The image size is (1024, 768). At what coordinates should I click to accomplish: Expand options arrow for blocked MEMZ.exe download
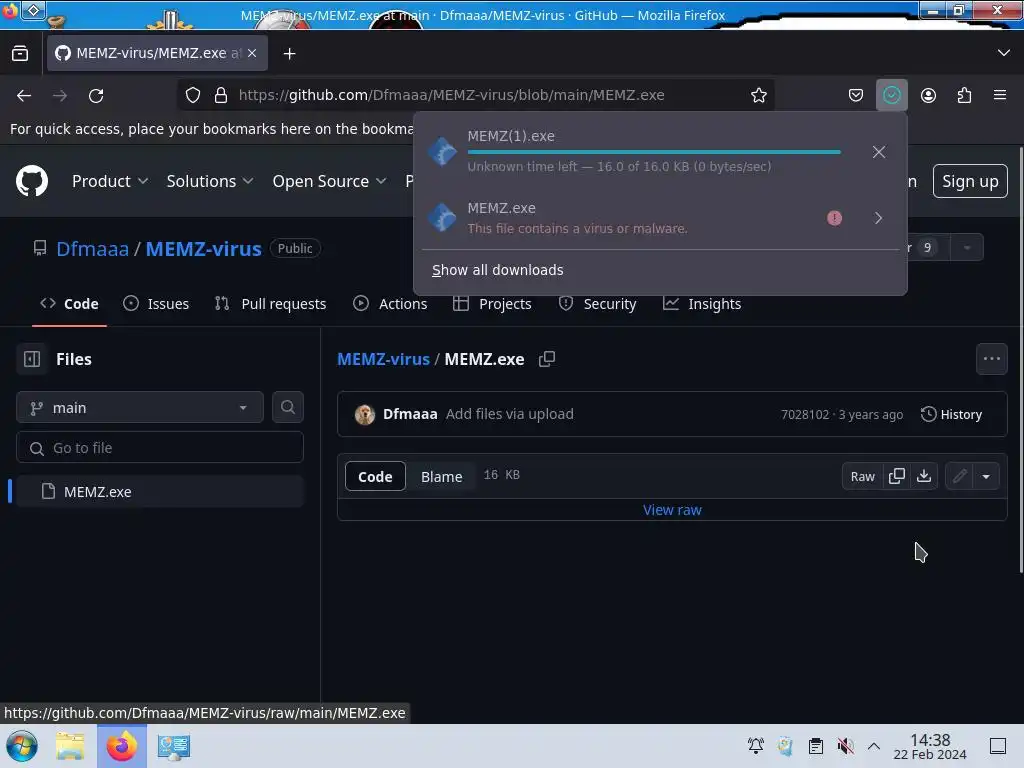coord(878,218)
